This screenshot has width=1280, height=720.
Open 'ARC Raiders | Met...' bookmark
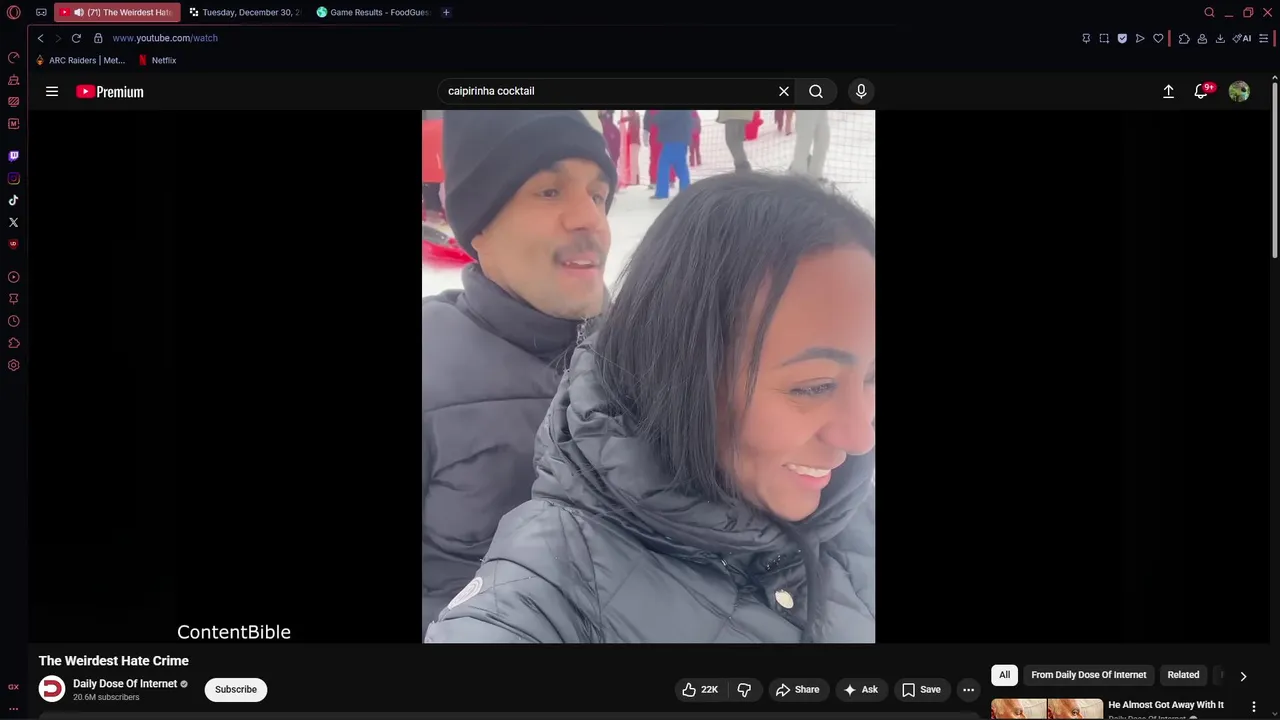pyautogui.click(x=81, y=60)
